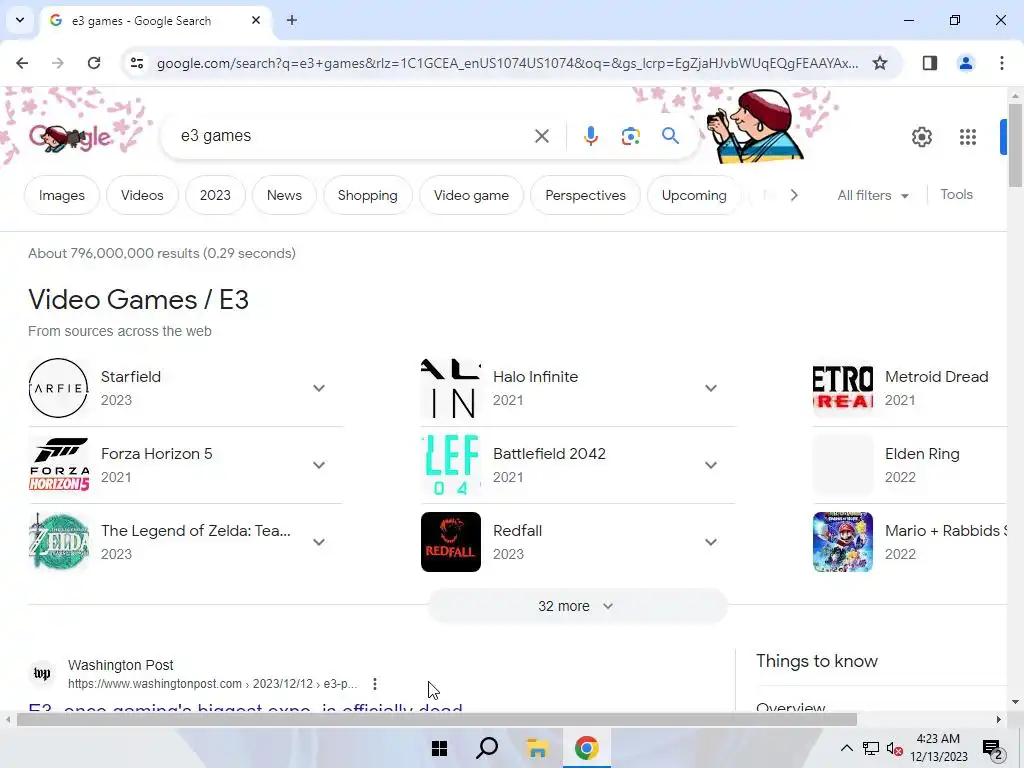Screen dimensions: 1024x768
Task: Click the horizontal scrollbar right arrow
Action: tap(999, 720)
